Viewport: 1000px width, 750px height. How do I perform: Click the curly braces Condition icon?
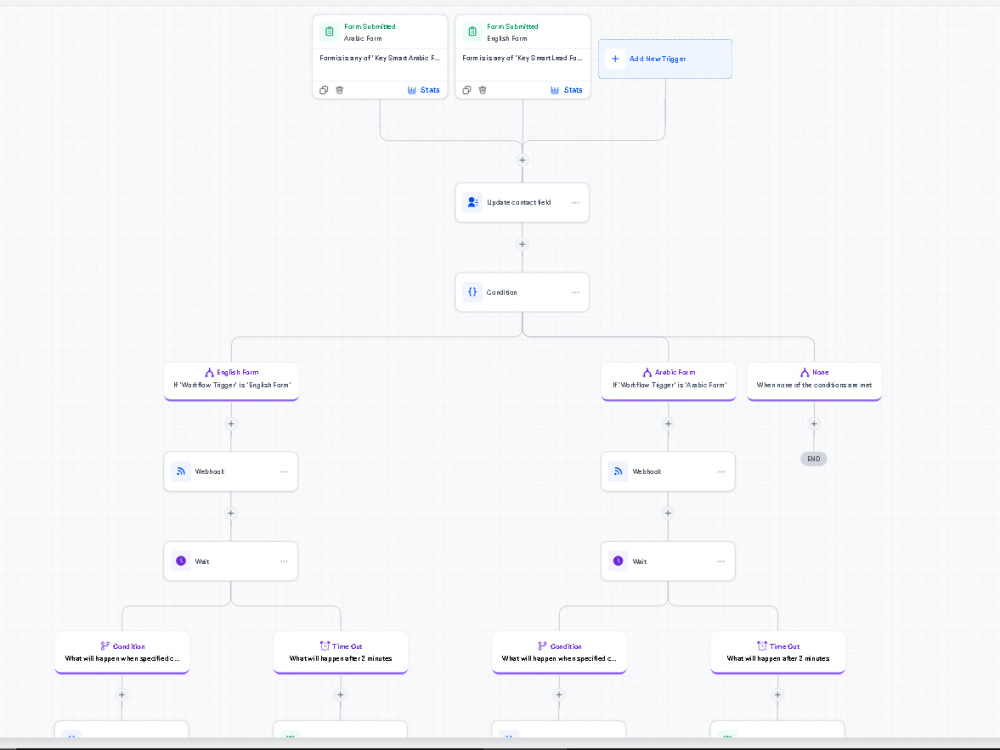coord(473,292)
